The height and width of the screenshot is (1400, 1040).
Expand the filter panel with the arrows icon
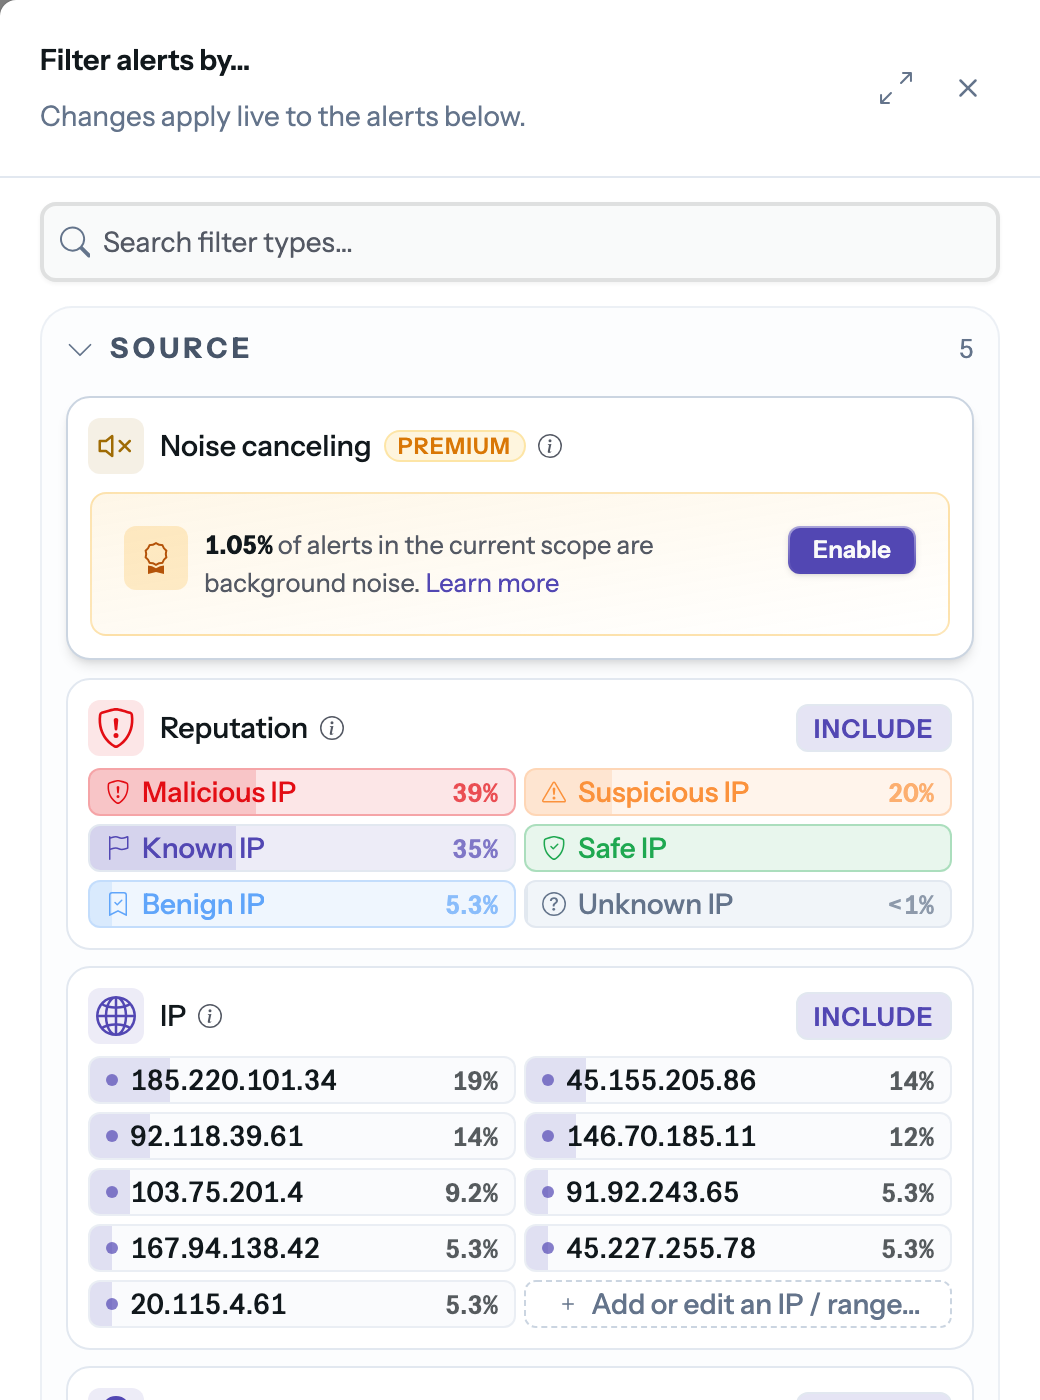coord(896,88)
